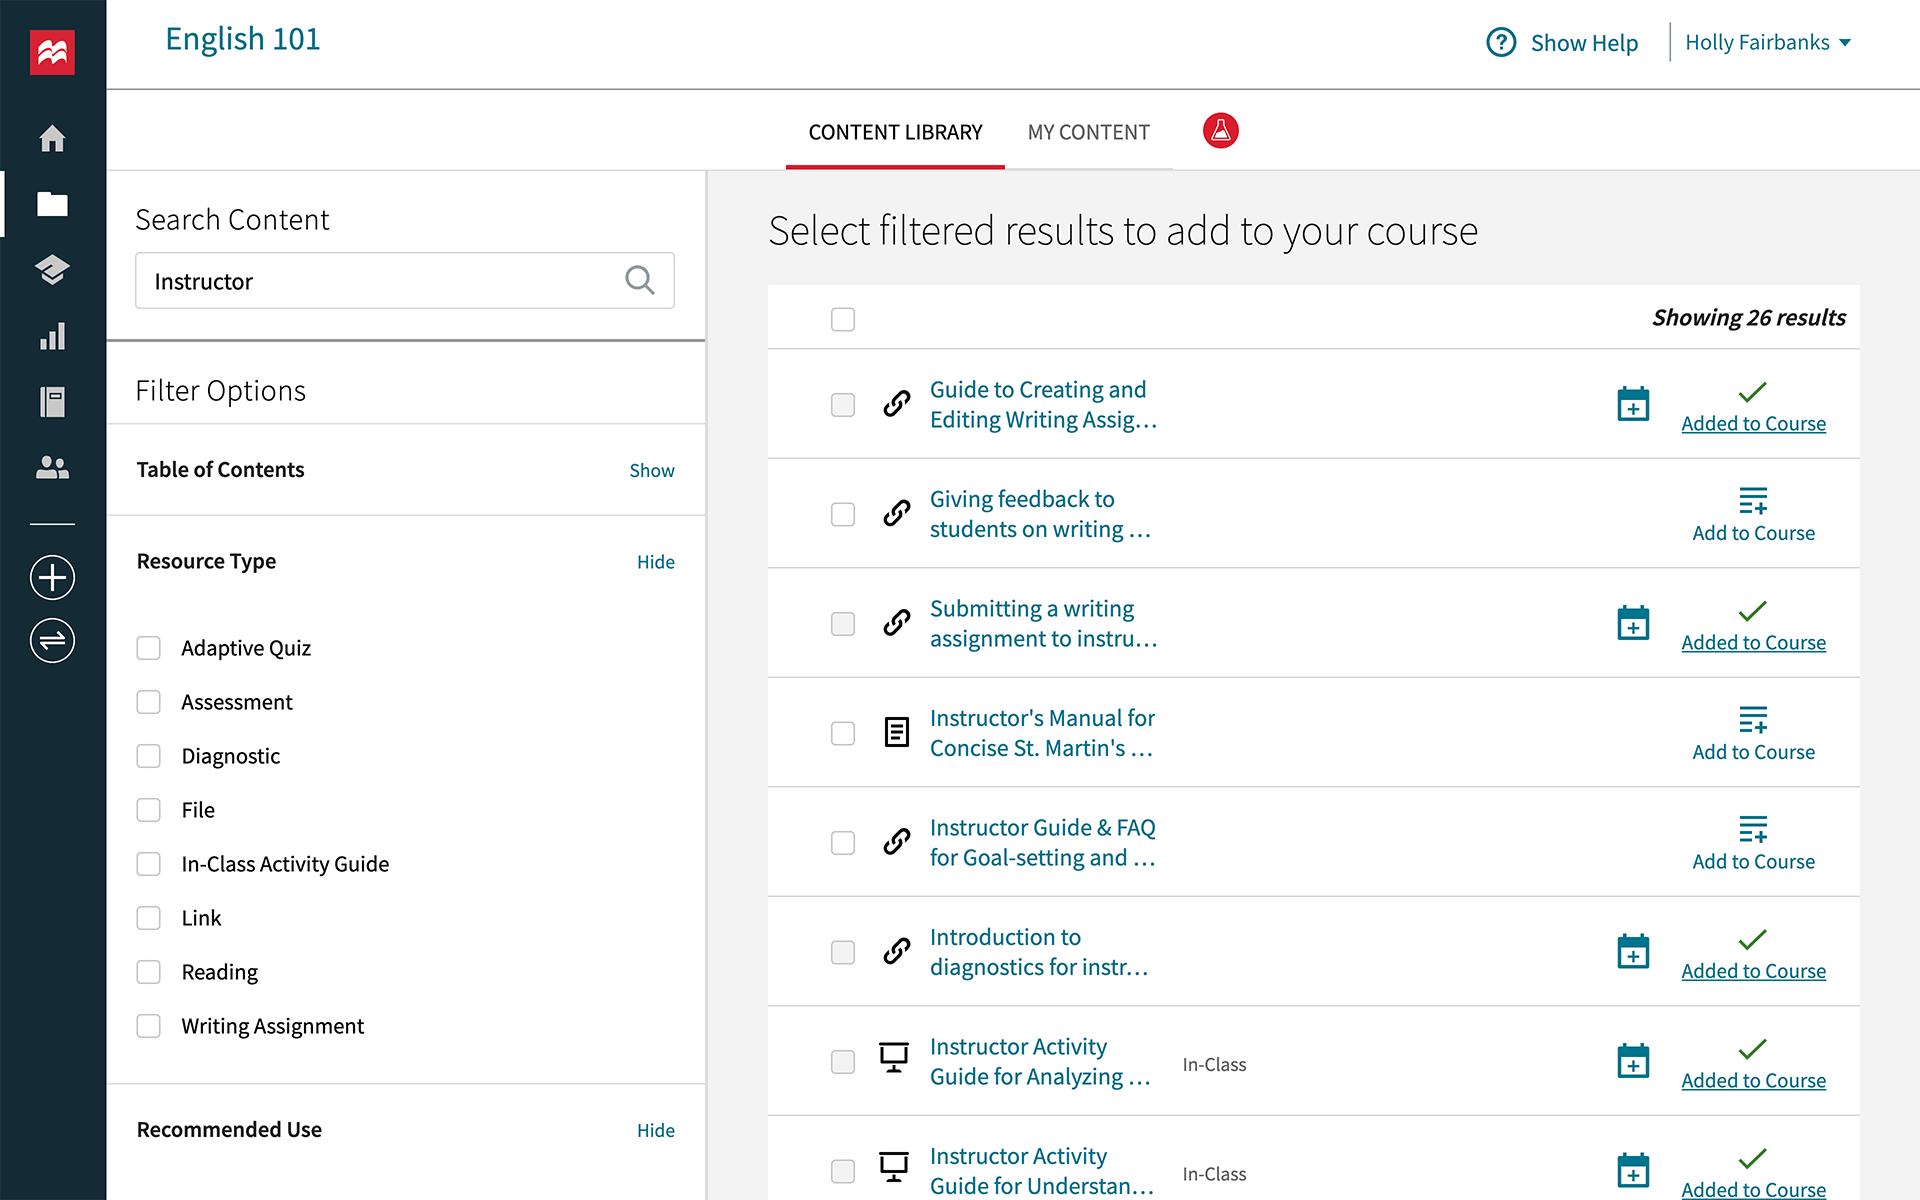Switch to the MY CONTENT tab
The image size is (1920, 1200).
1088,130
